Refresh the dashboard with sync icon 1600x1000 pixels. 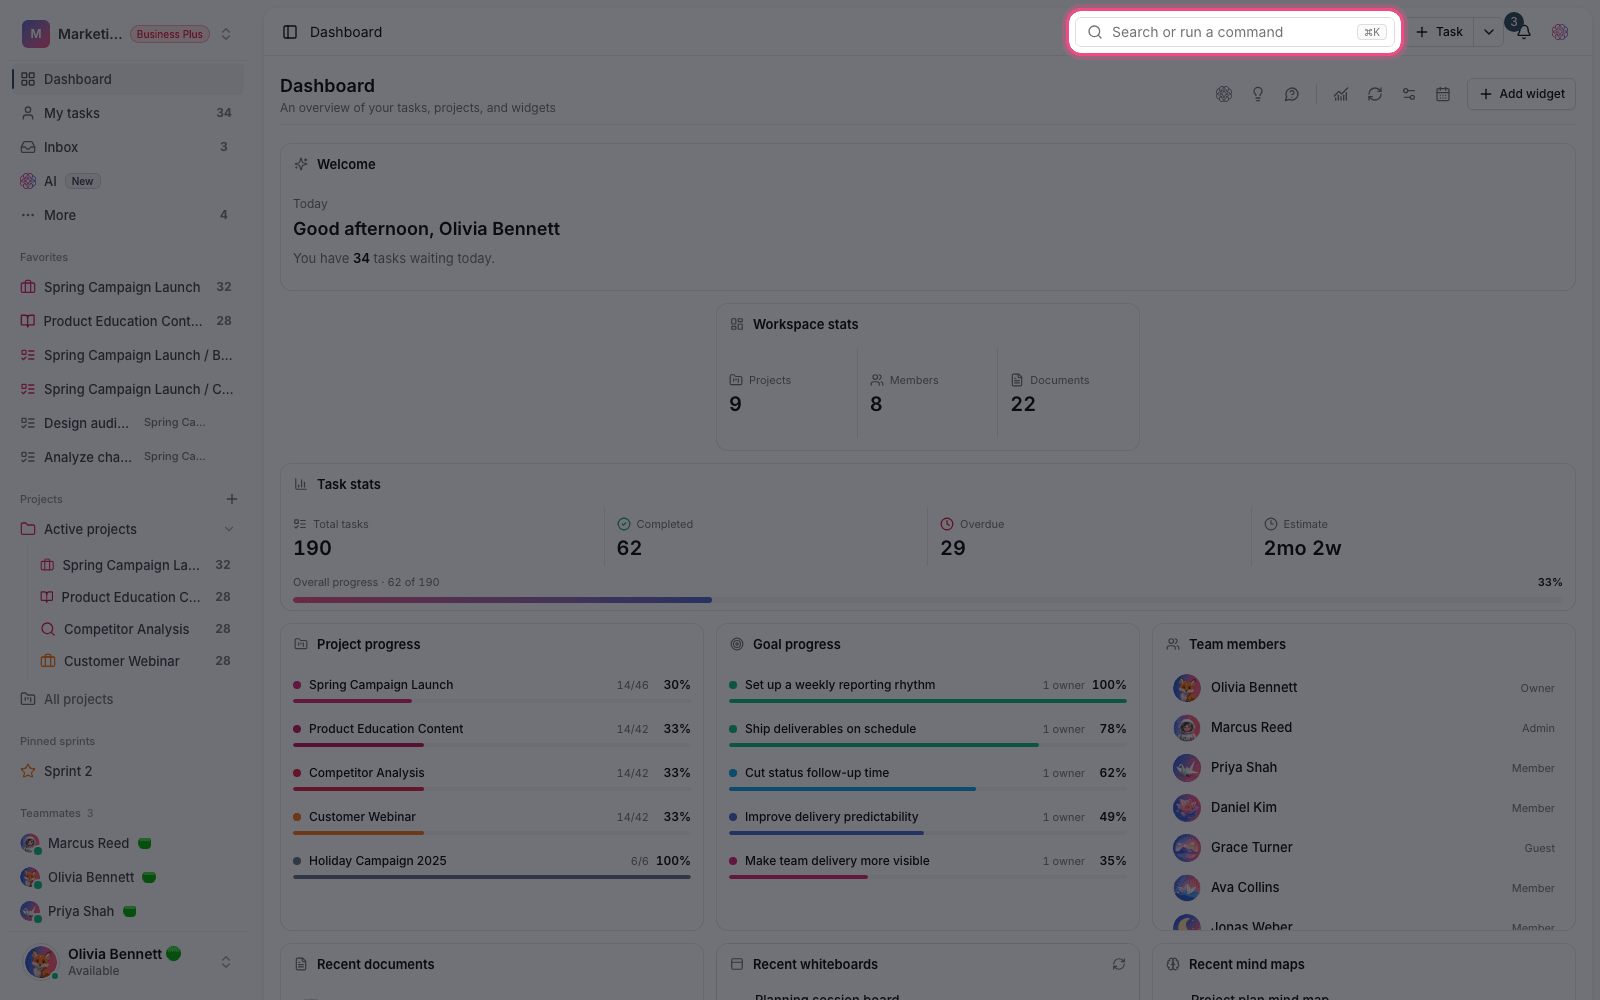point(1375,94)
